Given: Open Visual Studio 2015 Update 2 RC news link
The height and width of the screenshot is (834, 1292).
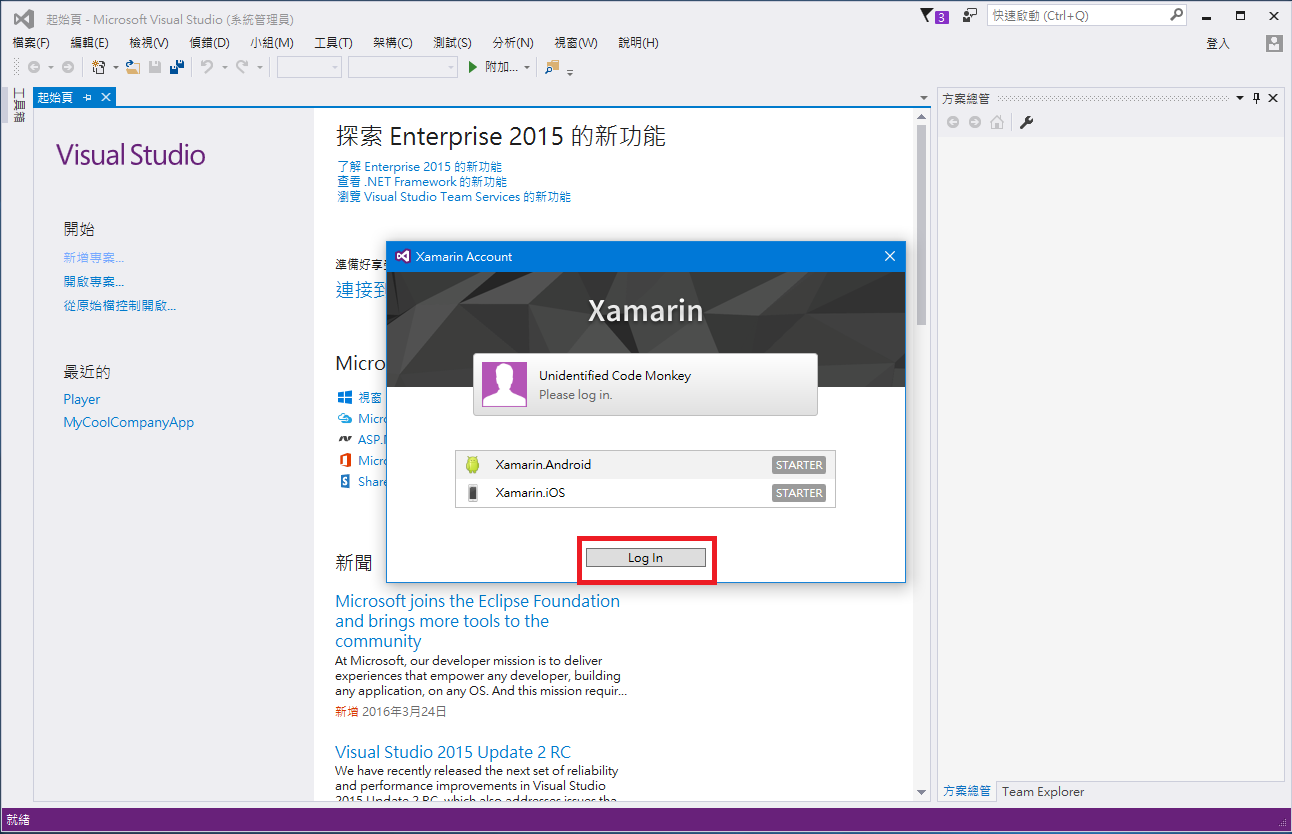Looking at the screenshot, I should [453, 752].
